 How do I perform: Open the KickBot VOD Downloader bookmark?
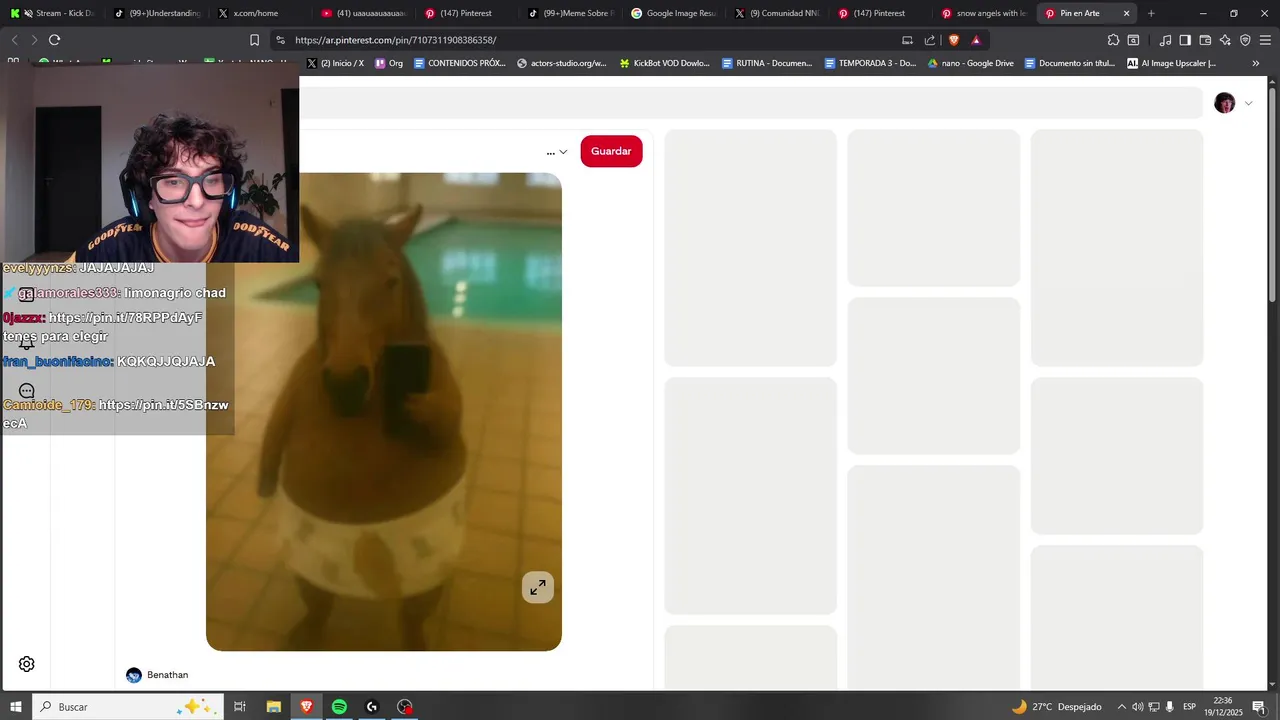coord(664,63)
